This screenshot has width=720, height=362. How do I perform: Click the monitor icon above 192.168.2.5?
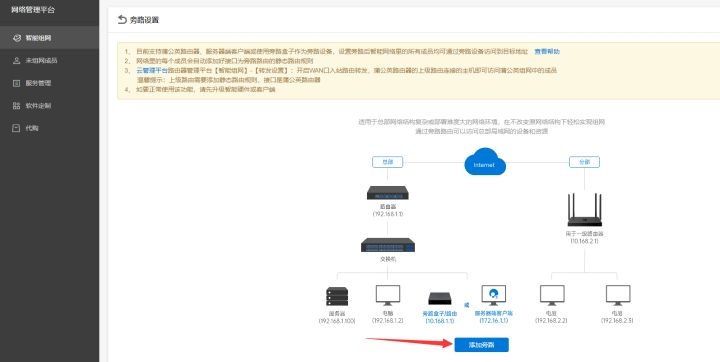(x=618, y=295)
